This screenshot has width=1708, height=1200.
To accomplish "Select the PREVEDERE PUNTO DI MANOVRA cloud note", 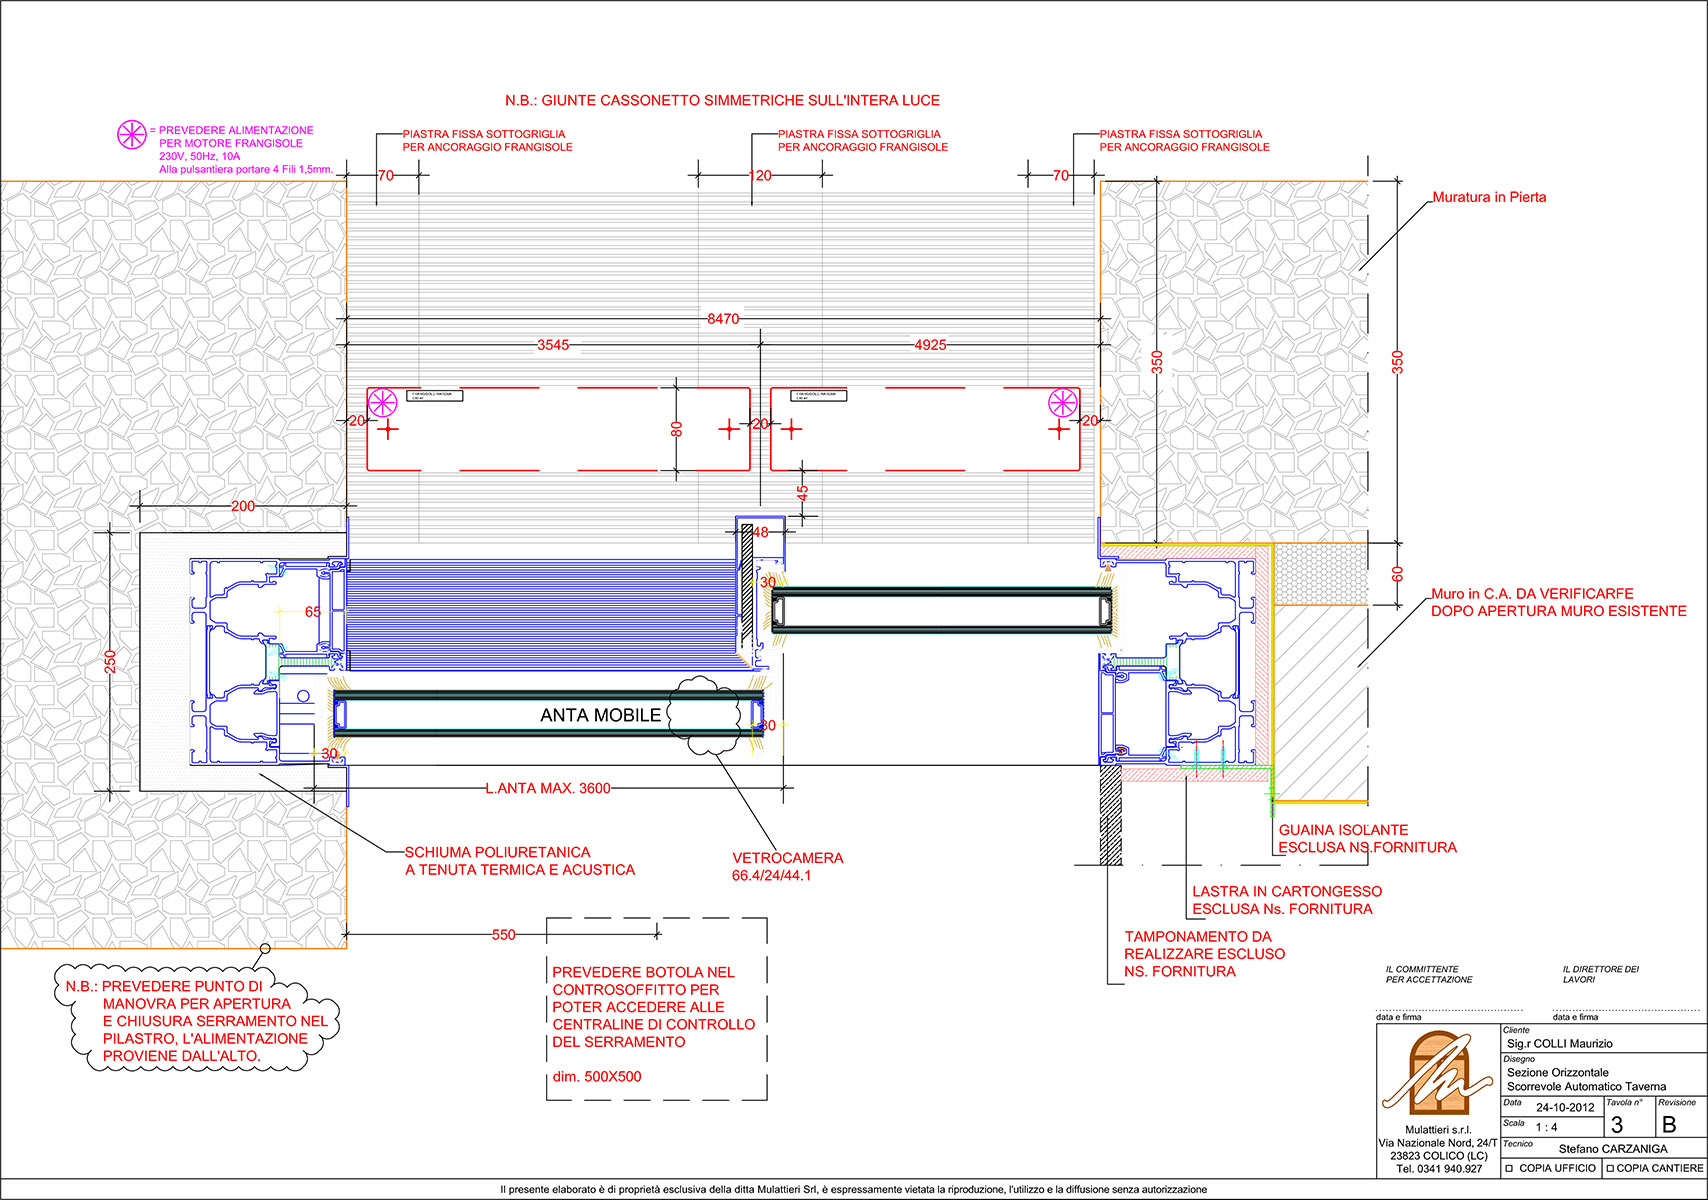I will (197, 1021).
